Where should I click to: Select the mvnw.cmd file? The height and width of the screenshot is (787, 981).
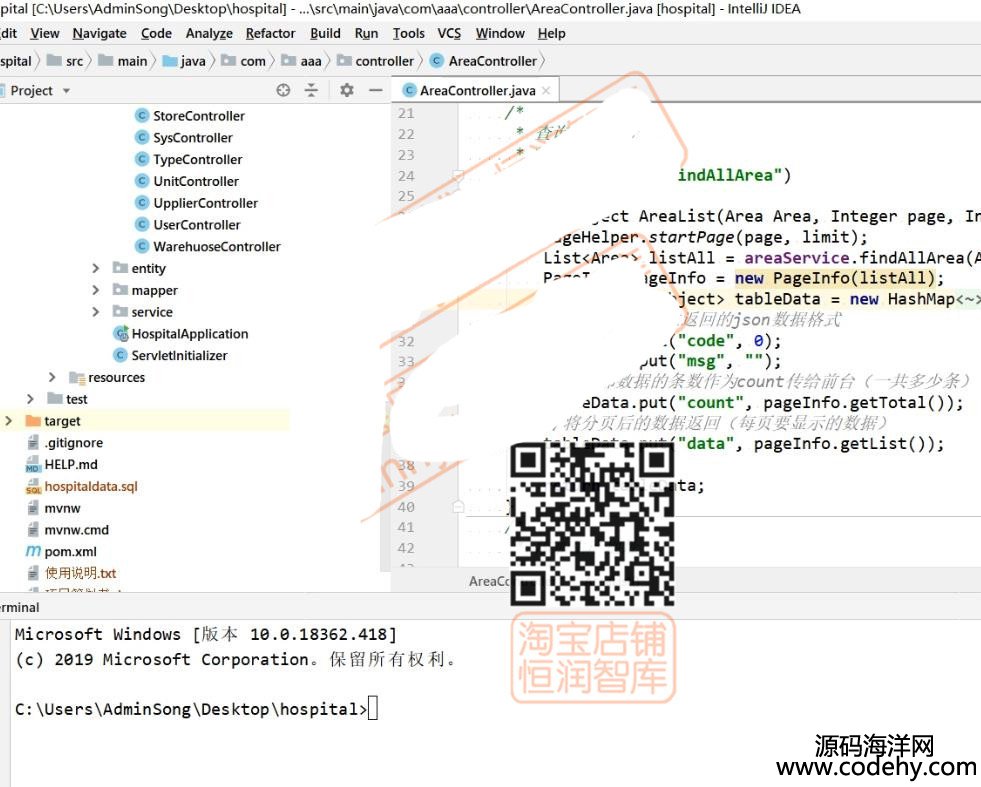76,530
